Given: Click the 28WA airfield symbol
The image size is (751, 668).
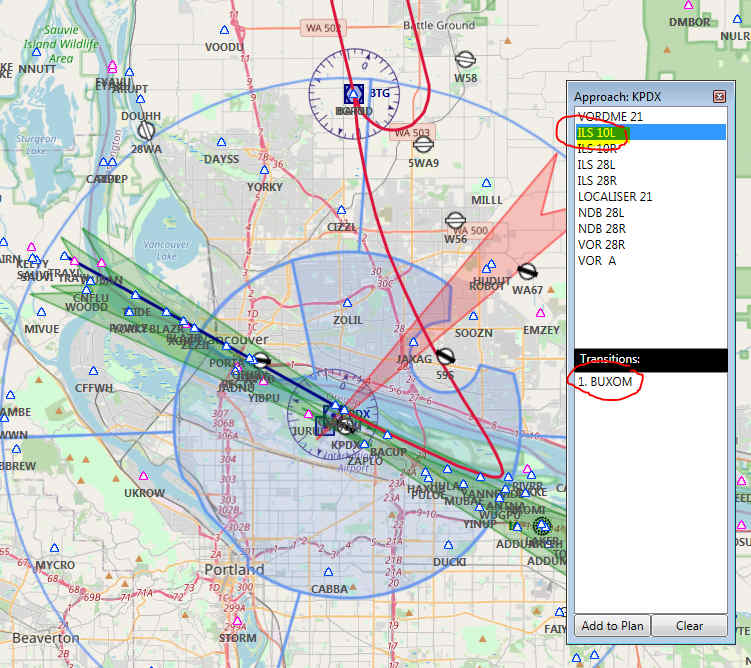Looking at the screenshot, I should pyautogui.click(x=146, y=130).
